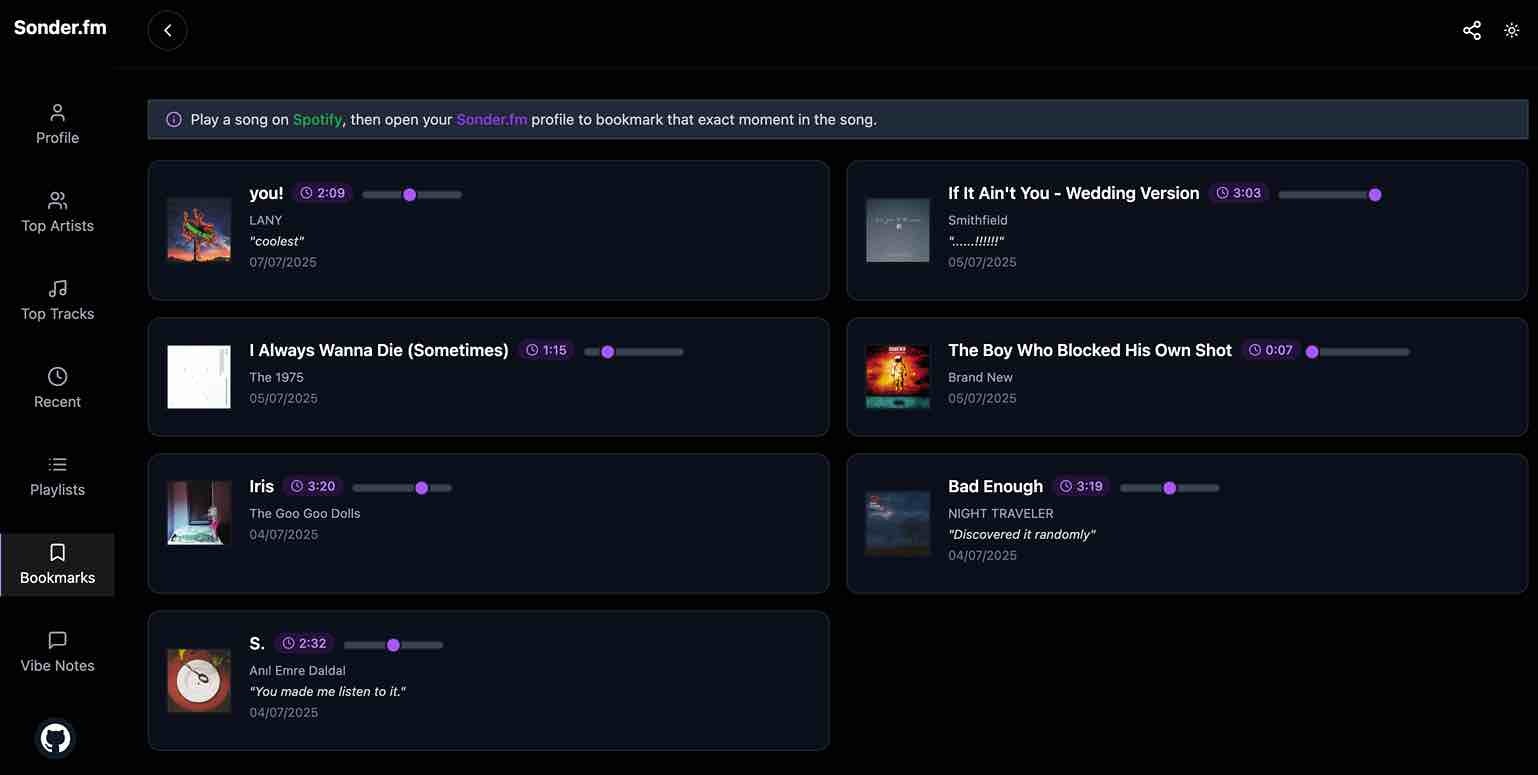Image resolution: width=1538 pixels, height=775 pixels.
Task: Open Vibe Notes in the sidebar
Action: tap(57, 653)
